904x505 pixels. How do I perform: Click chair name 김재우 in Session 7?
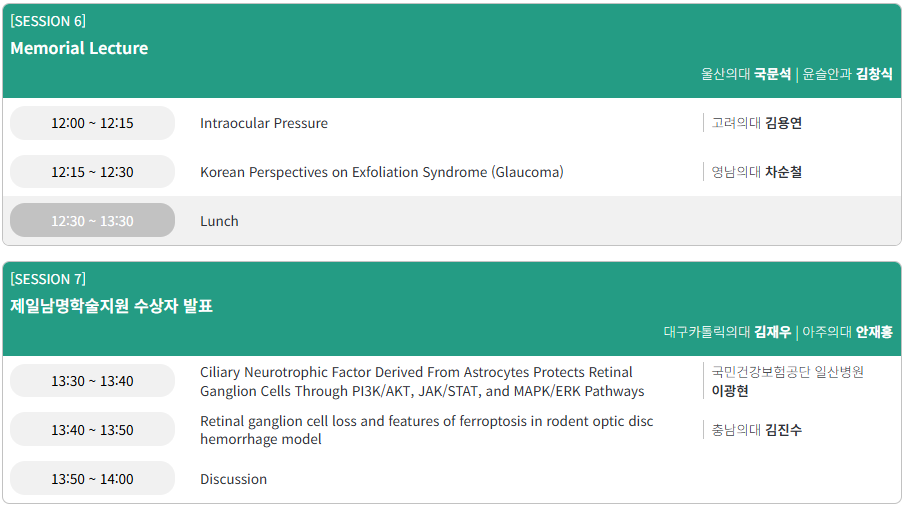point(772,332)
